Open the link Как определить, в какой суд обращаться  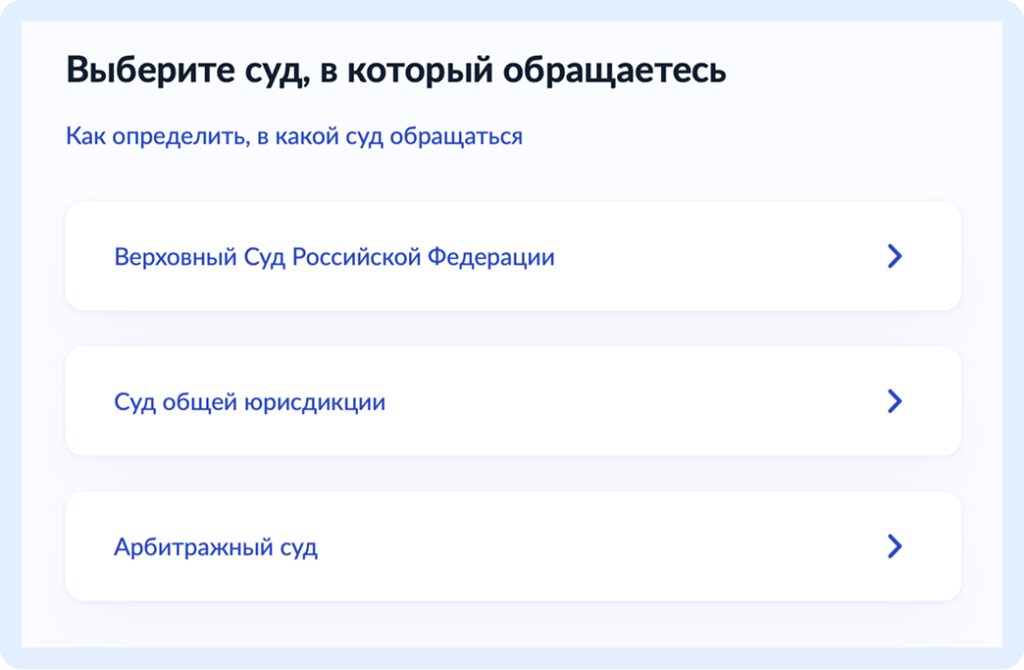point(294,136)
